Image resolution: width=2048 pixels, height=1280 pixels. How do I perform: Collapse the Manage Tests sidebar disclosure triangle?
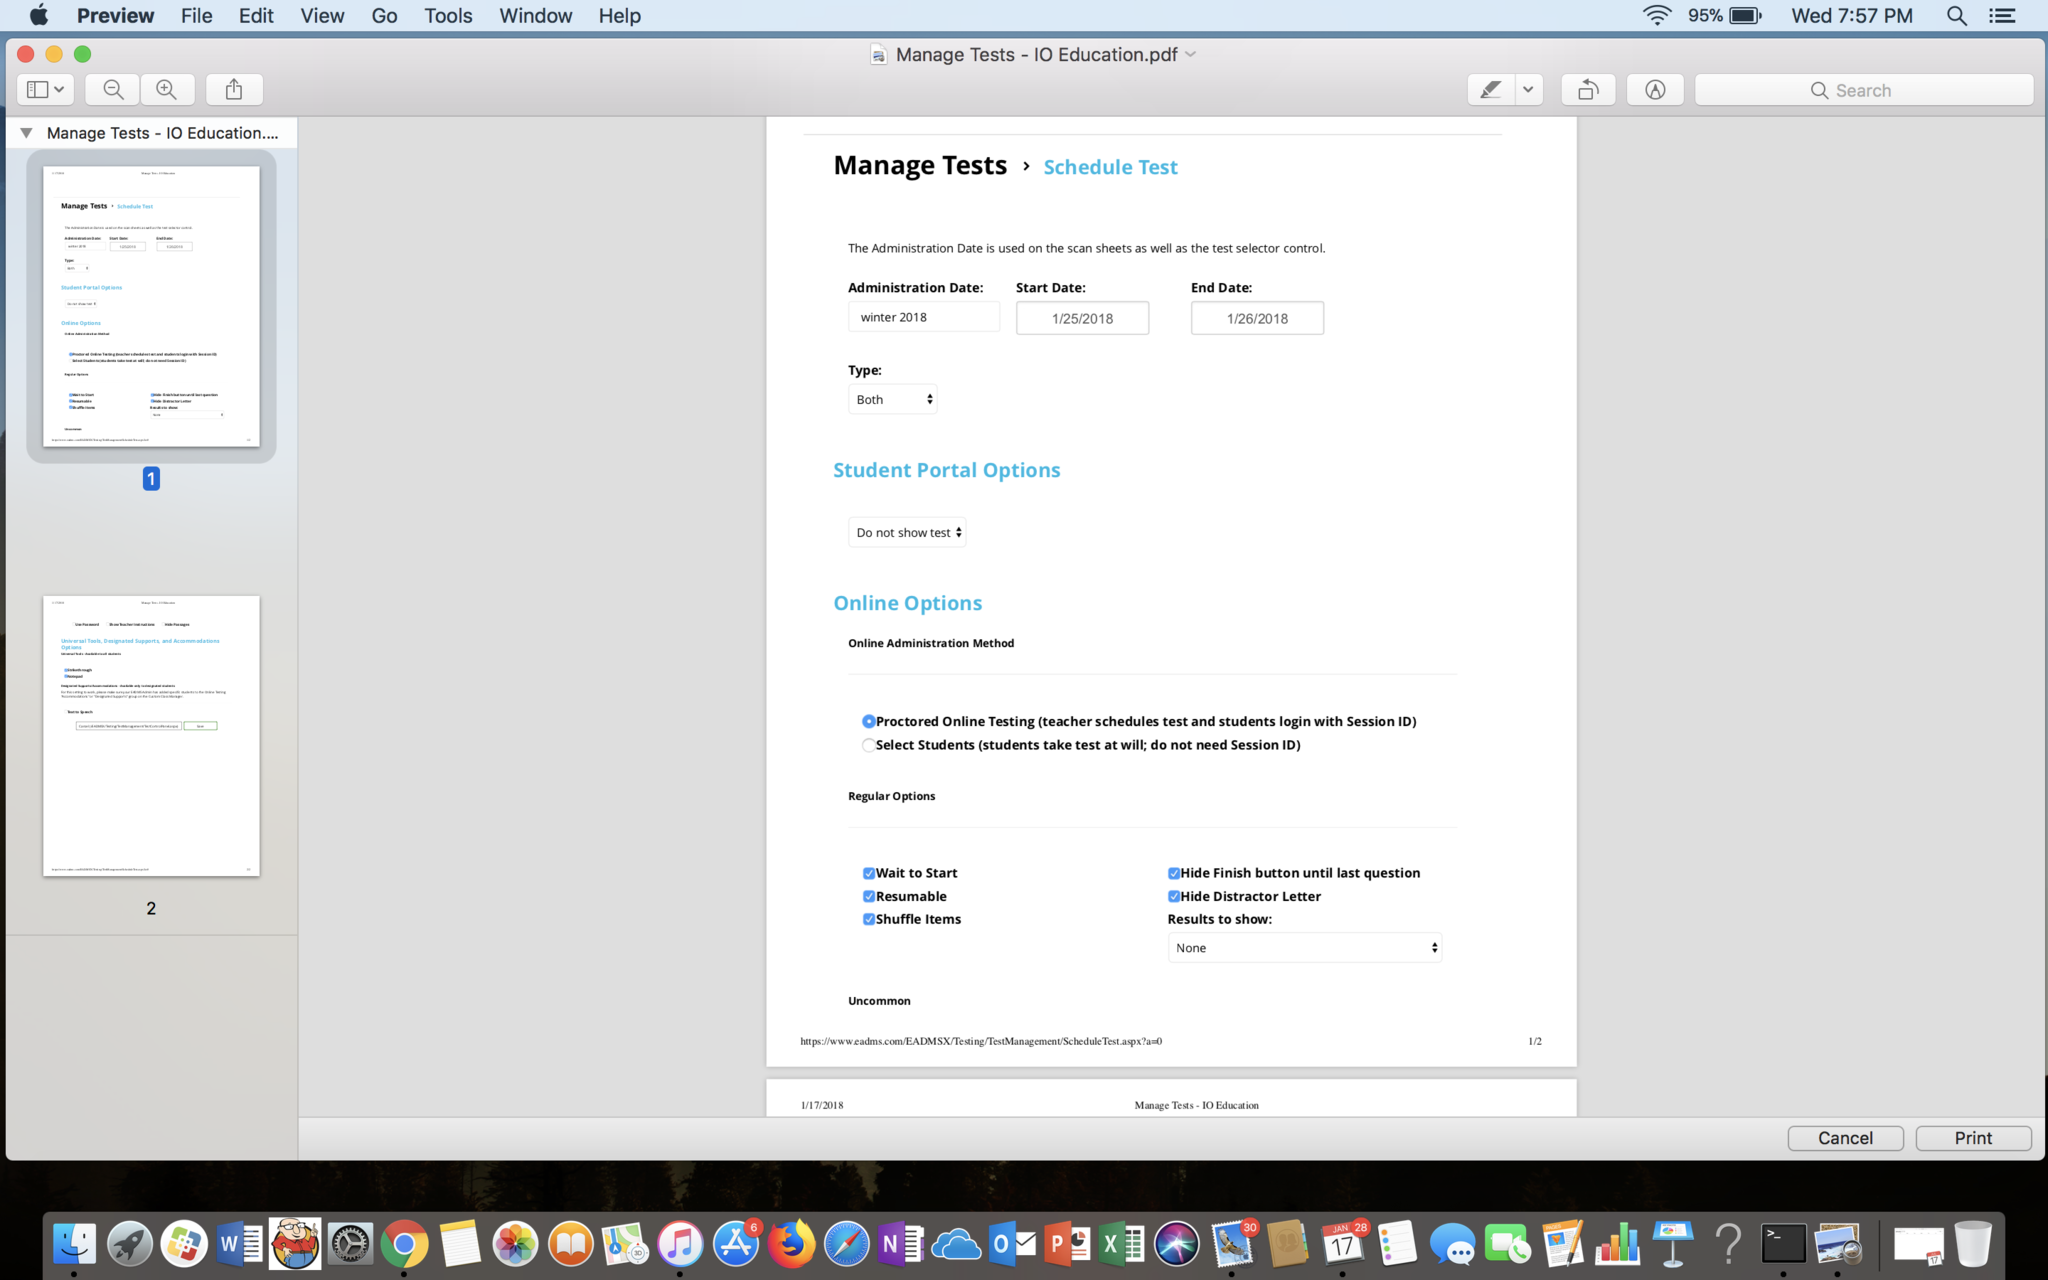[x=27, y=133]
